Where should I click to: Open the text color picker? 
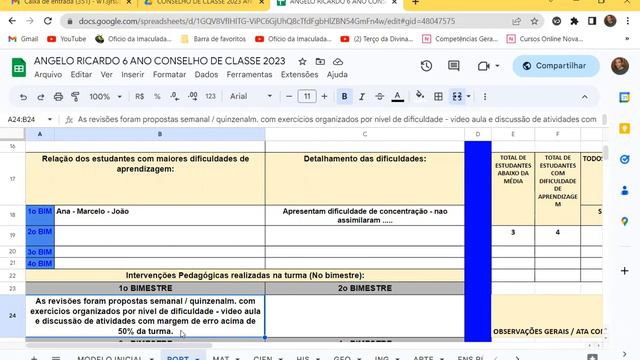click(398, 97)
